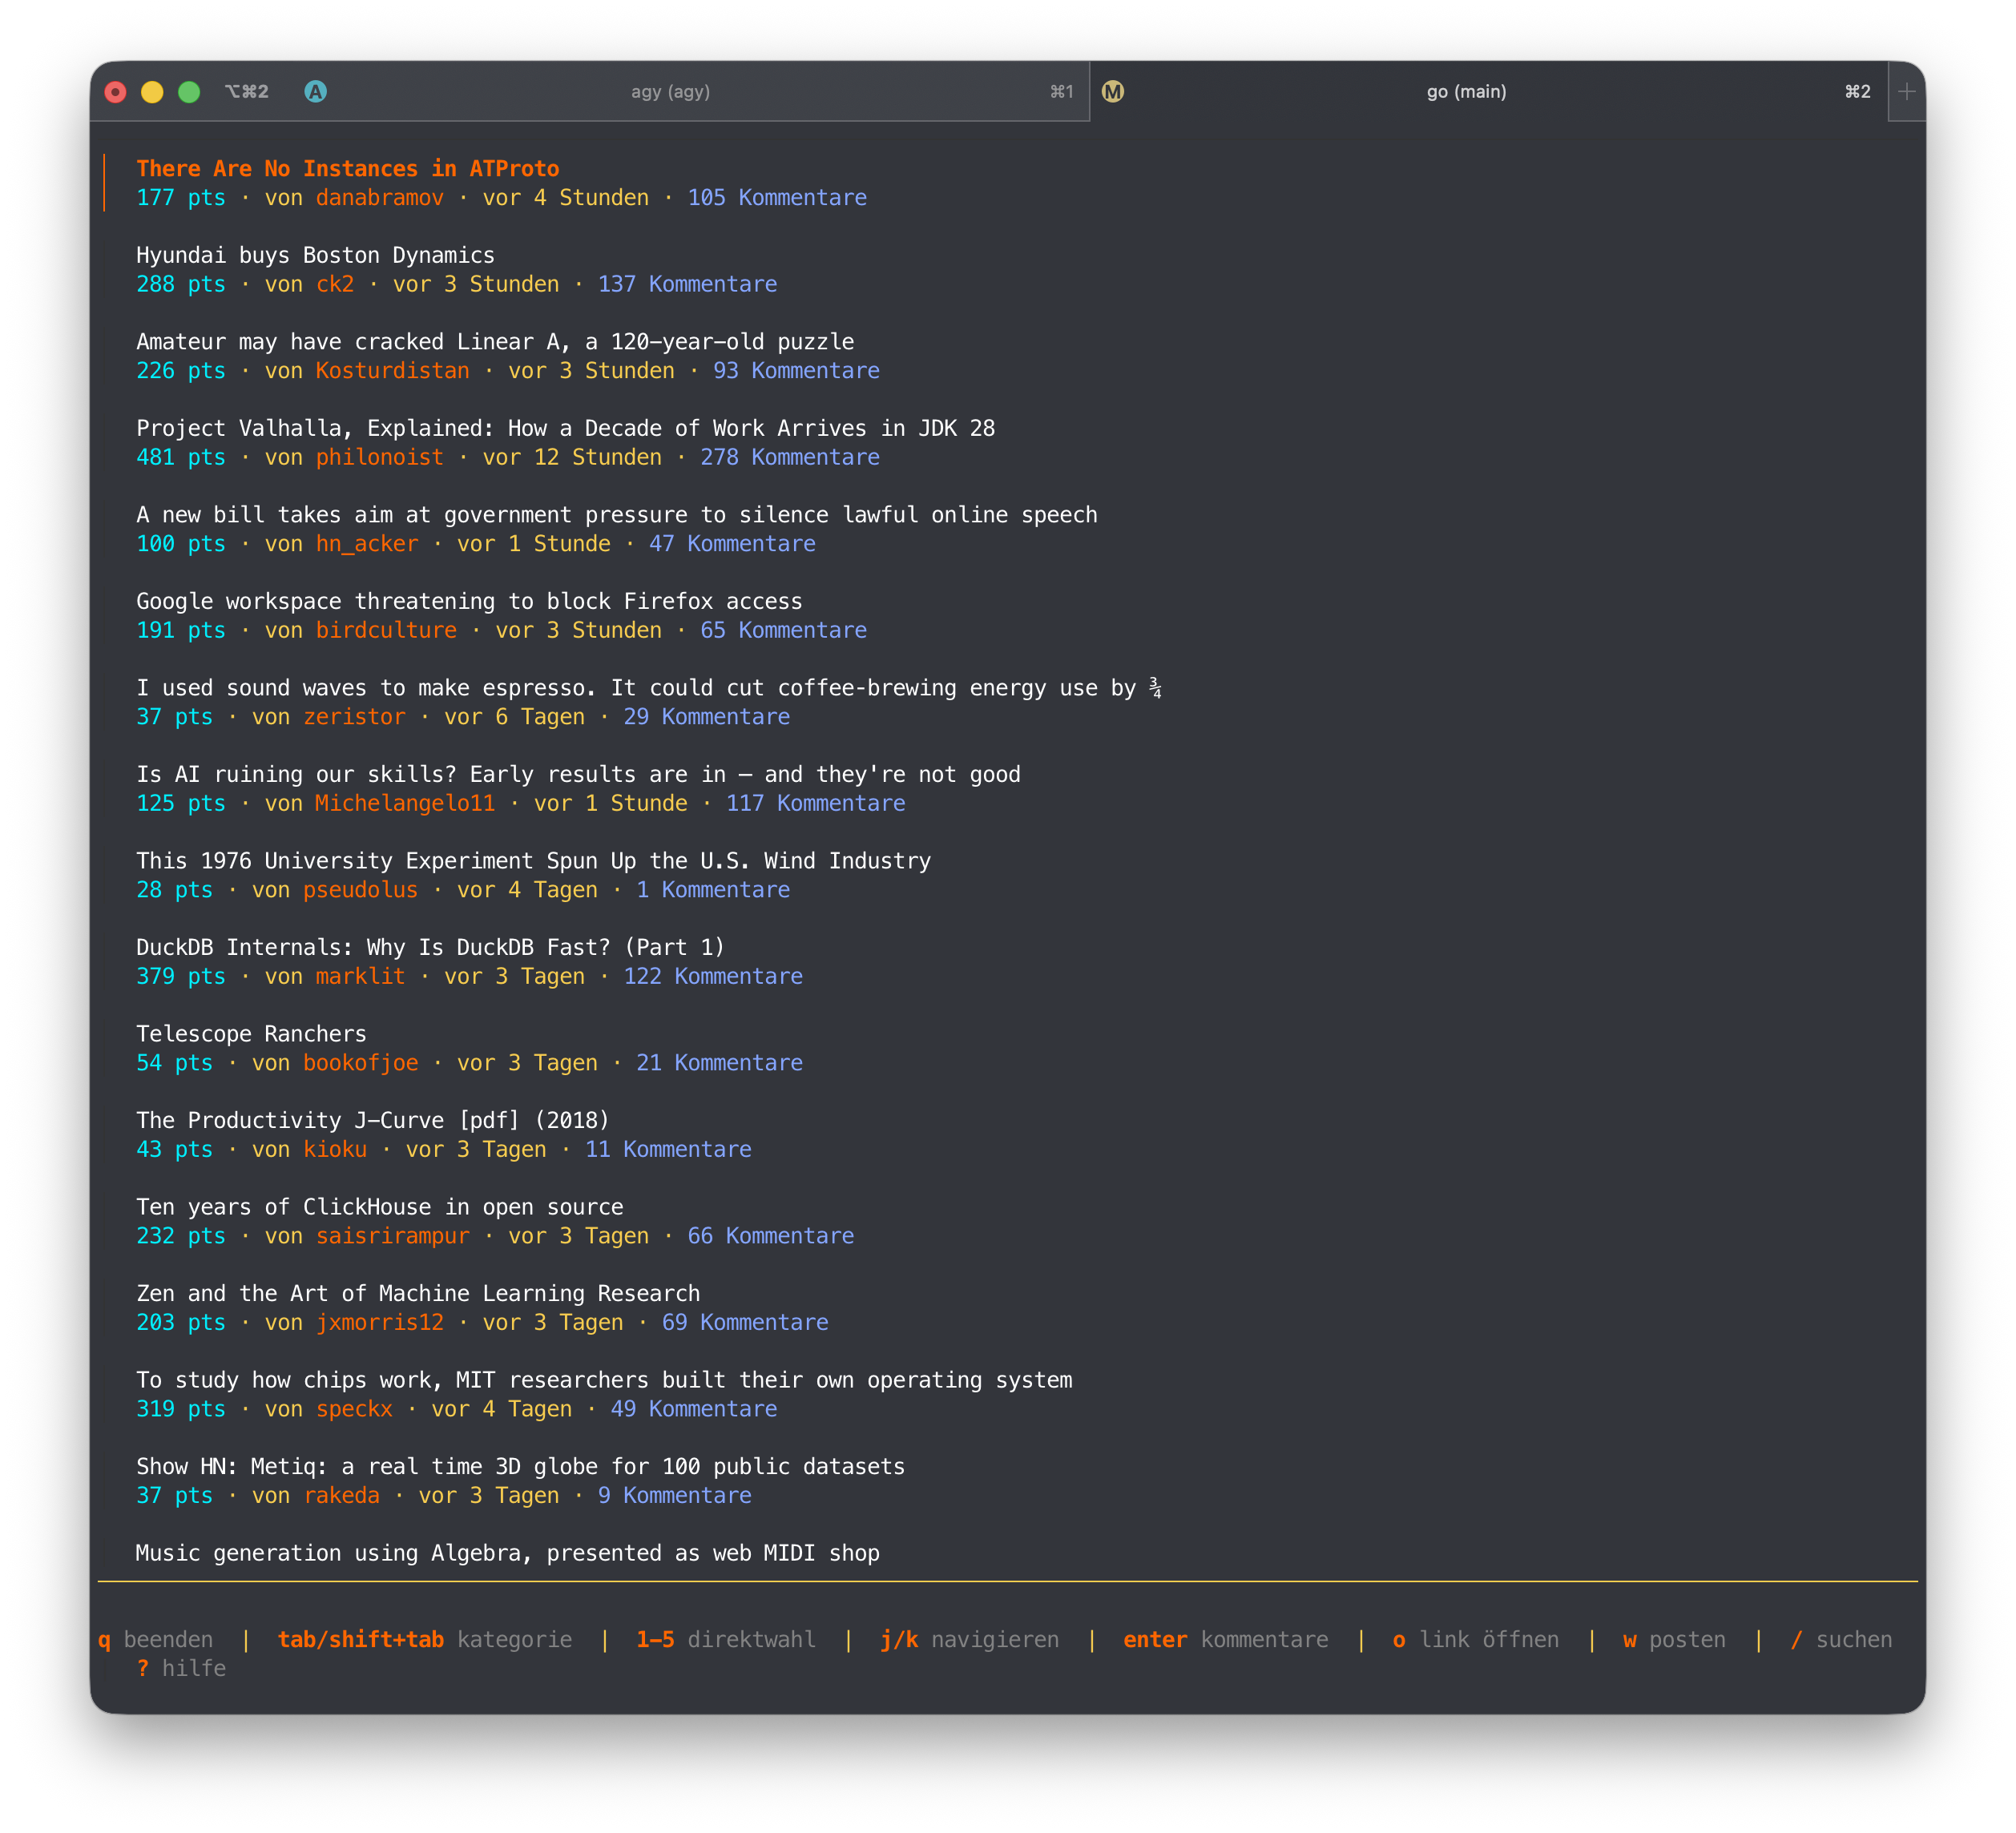Click 105 Kommentare on ATProto story
2016x1833 pixels.
coord(777,197)
